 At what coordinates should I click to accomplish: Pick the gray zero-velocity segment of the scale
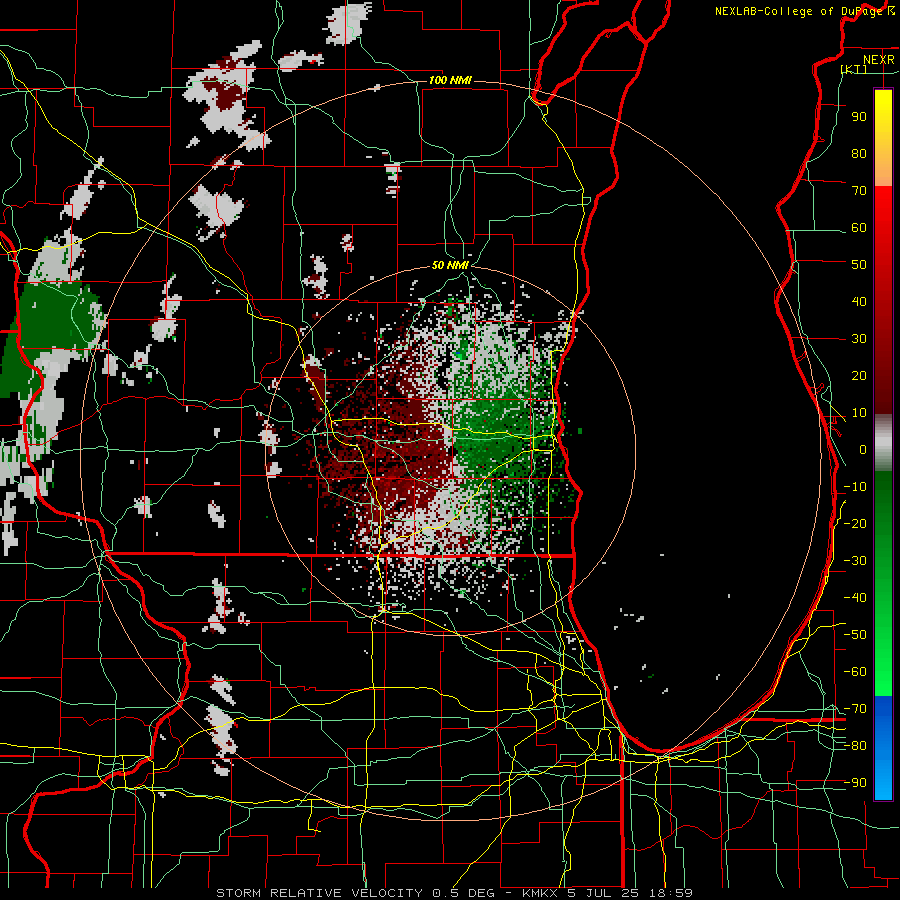[883, 443]
